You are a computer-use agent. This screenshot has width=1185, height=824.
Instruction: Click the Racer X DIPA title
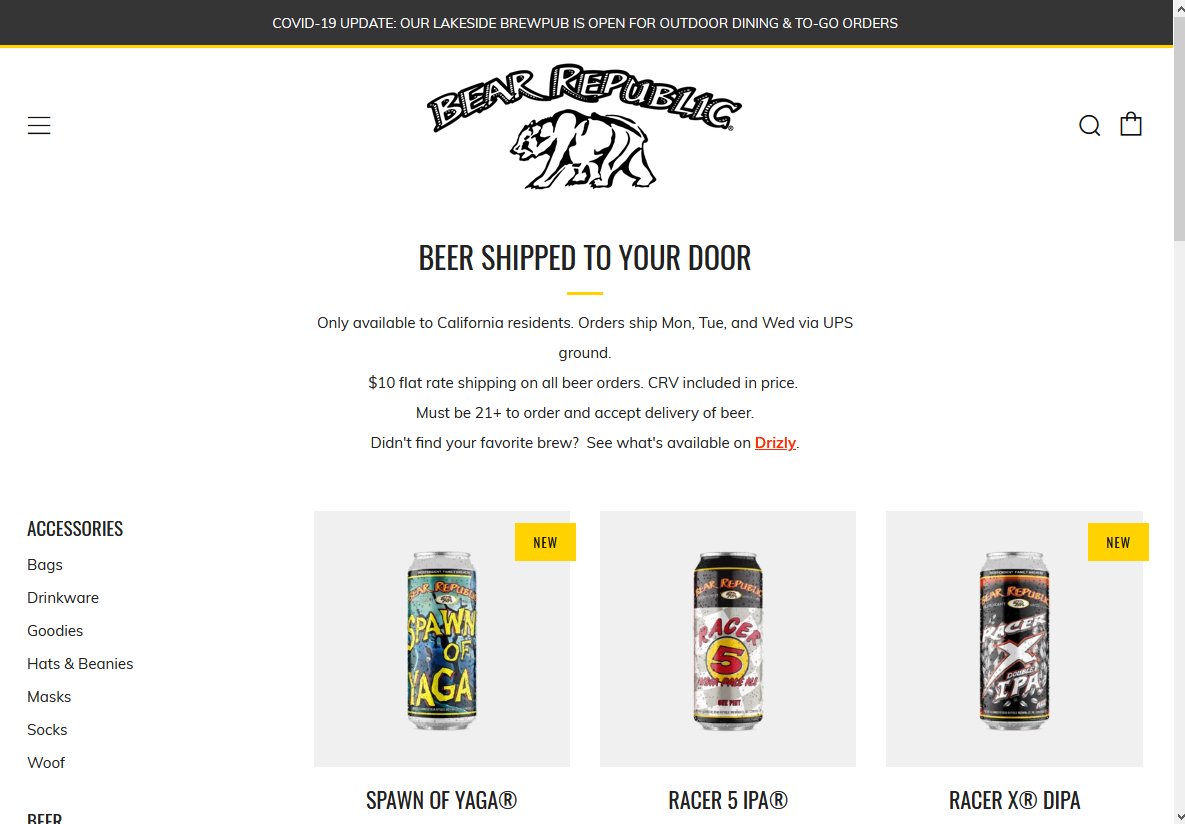point(1014,800)
